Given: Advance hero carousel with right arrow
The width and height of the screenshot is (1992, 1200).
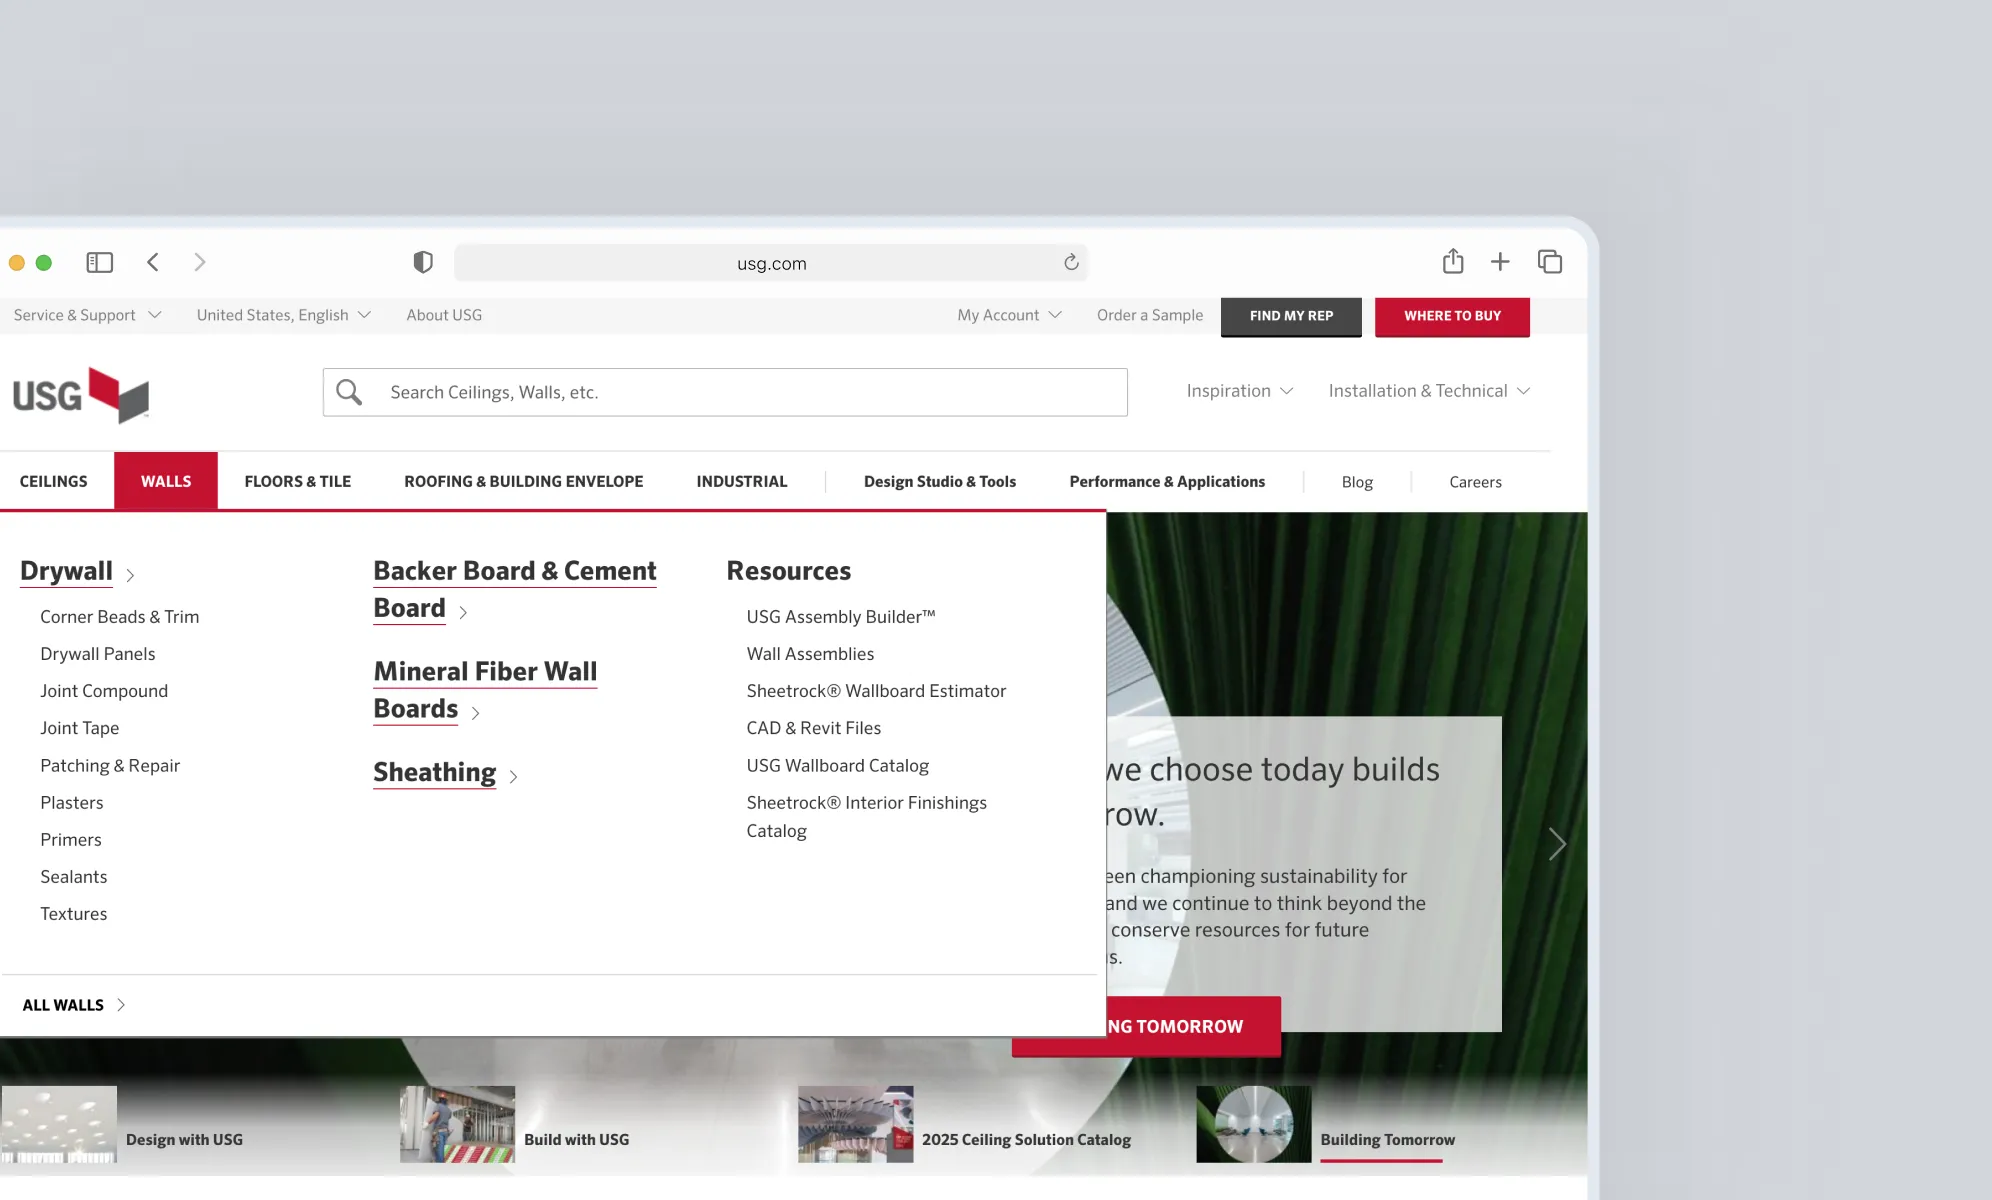Looking at the screenshot, I should click(1557, 844).
